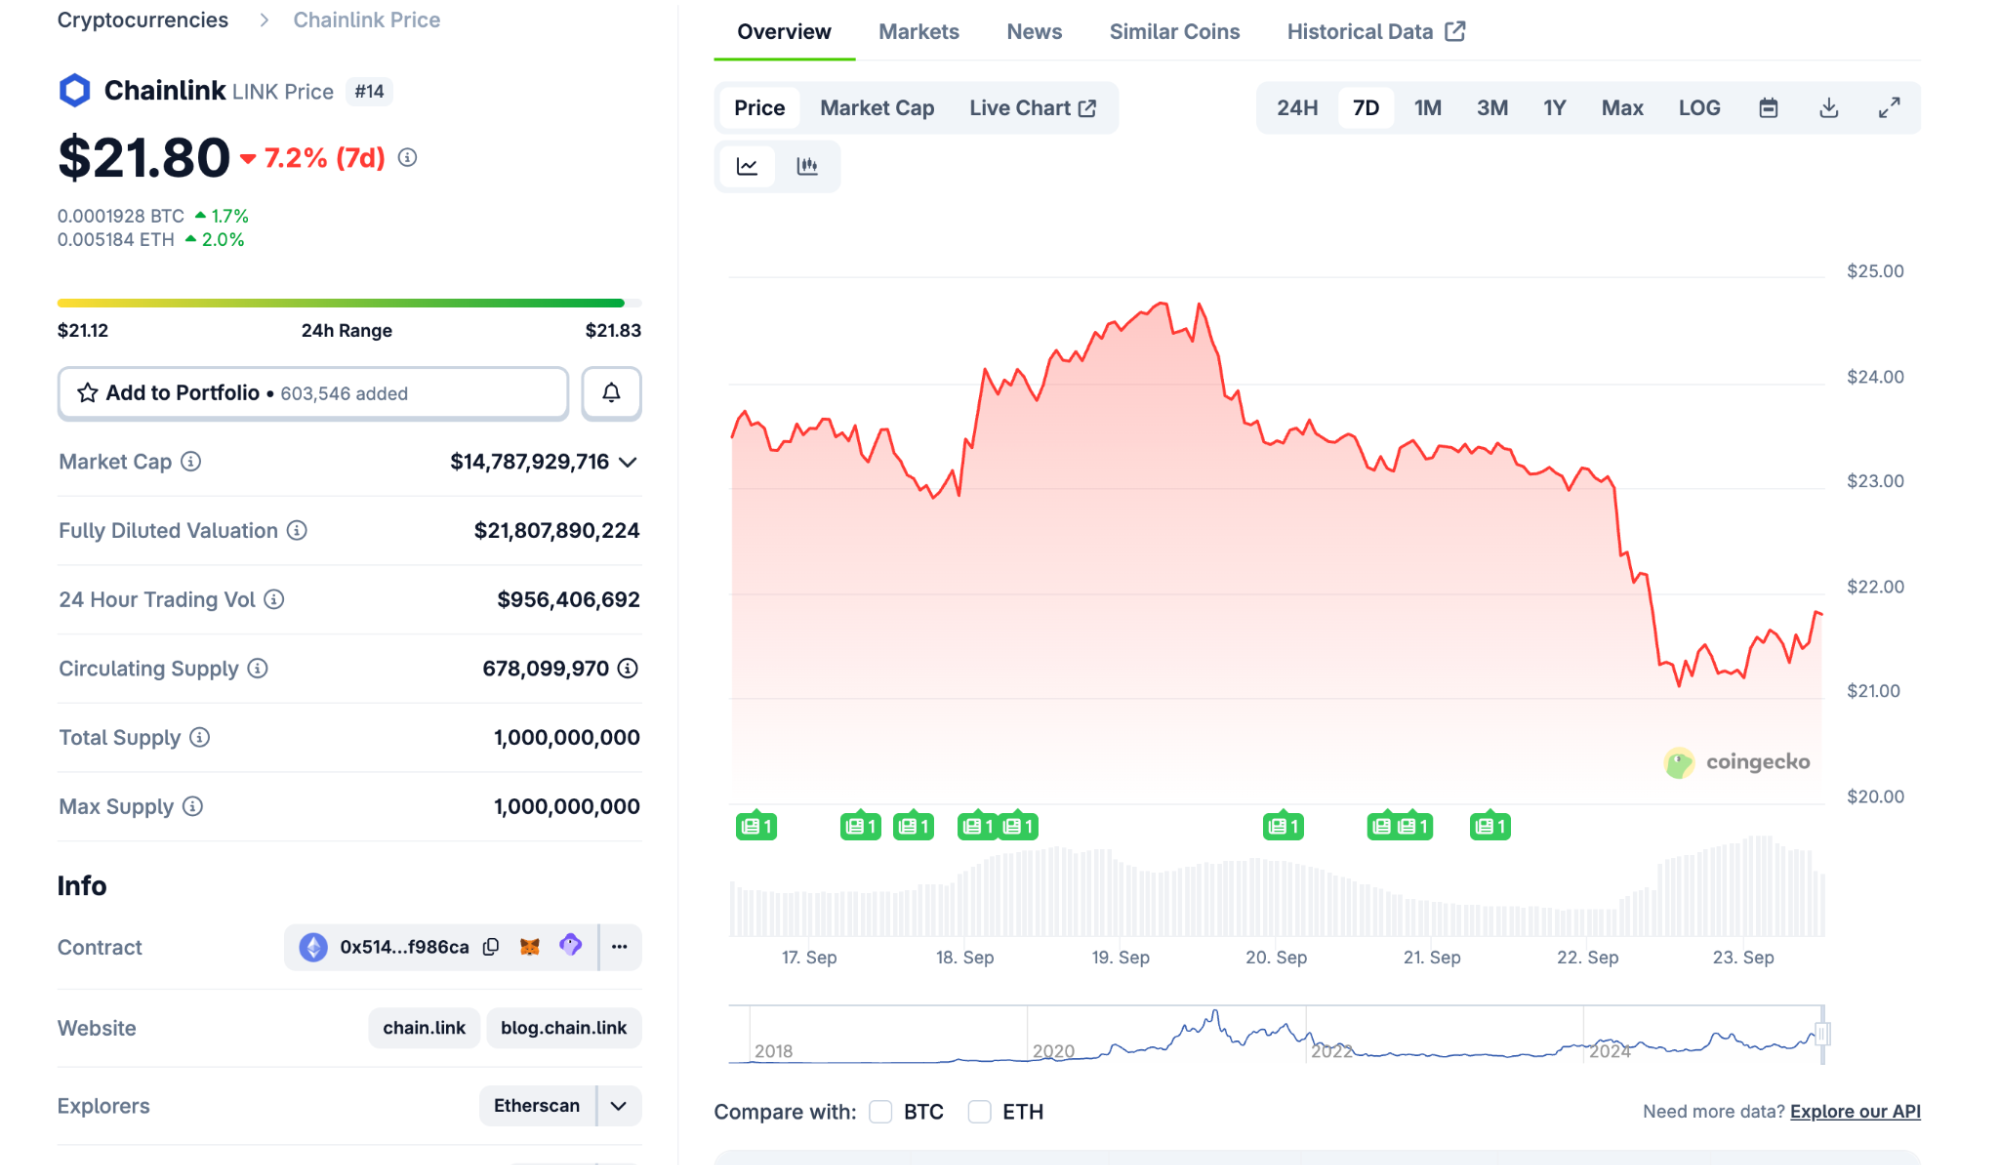
Task: Check the BTC compare checkbox
Action: (880, 1112)
